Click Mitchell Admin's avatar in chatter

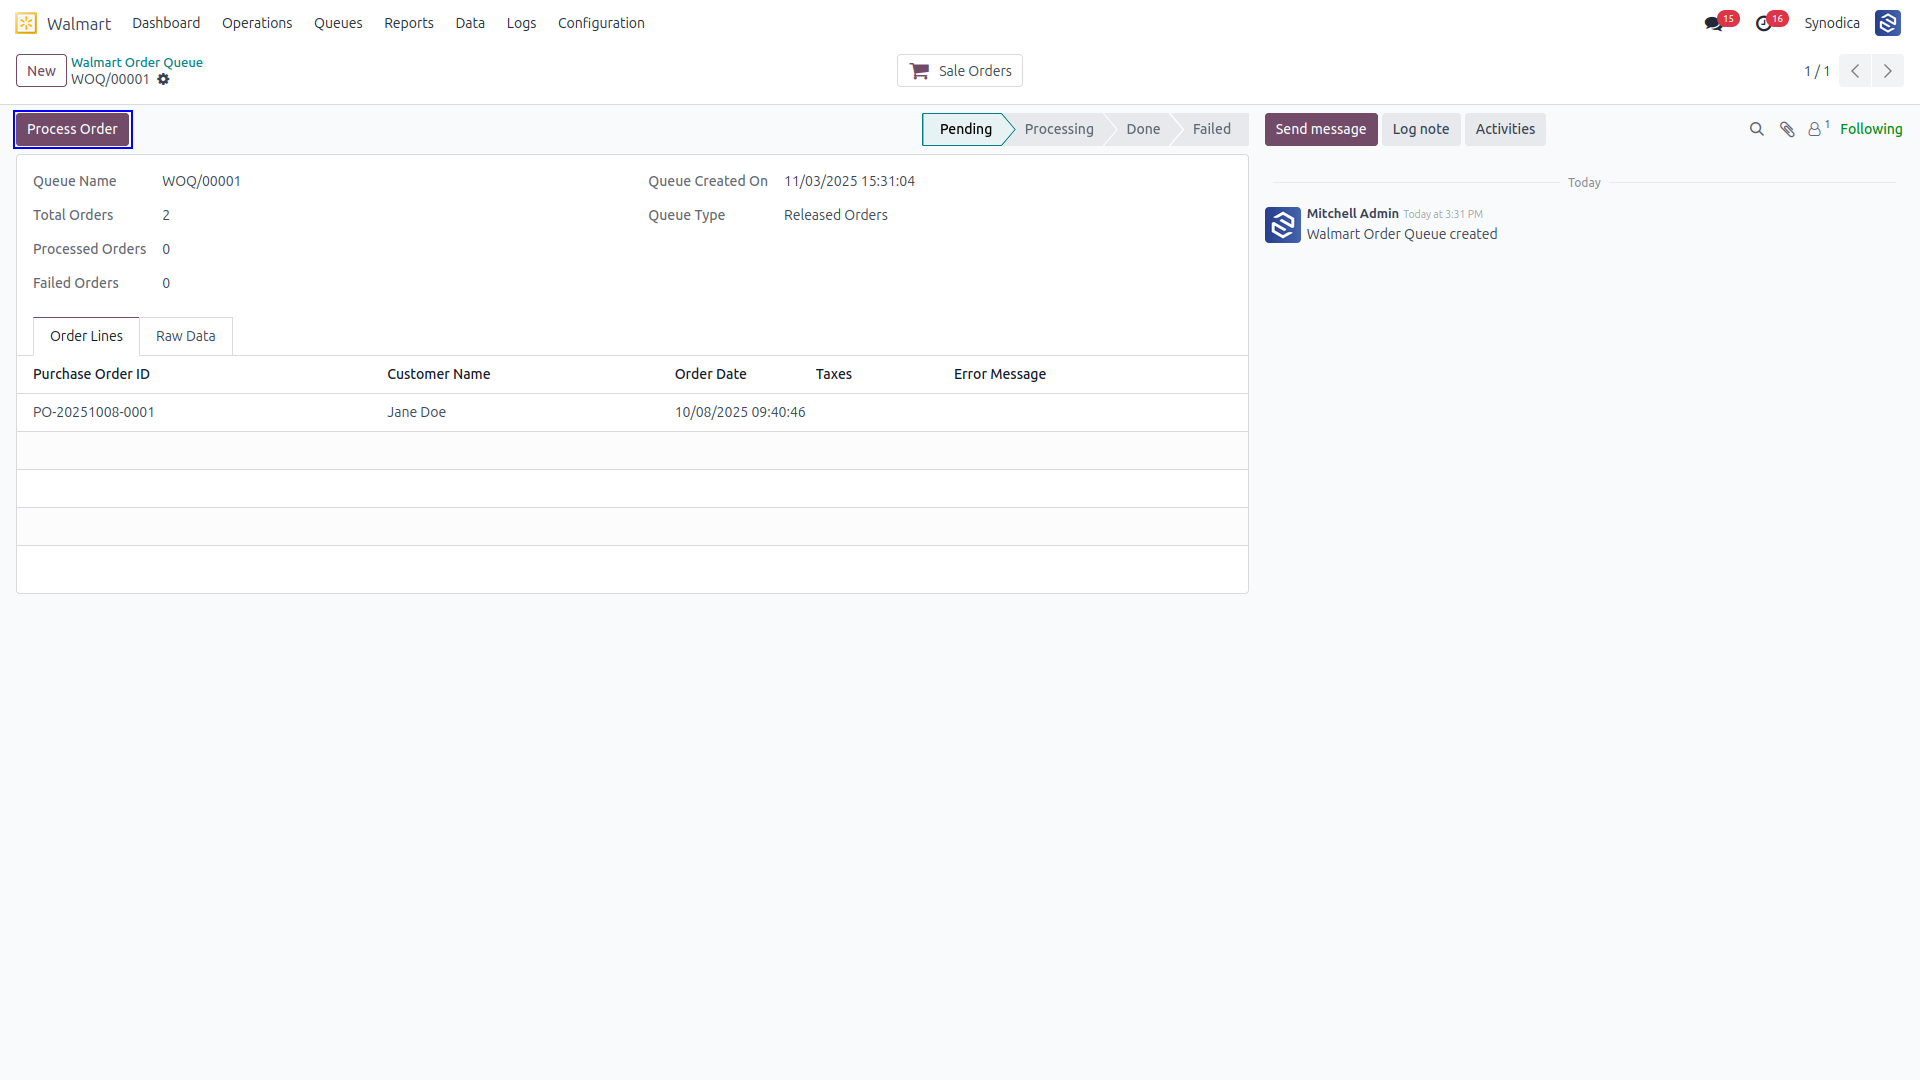(x=1283, y=225)
